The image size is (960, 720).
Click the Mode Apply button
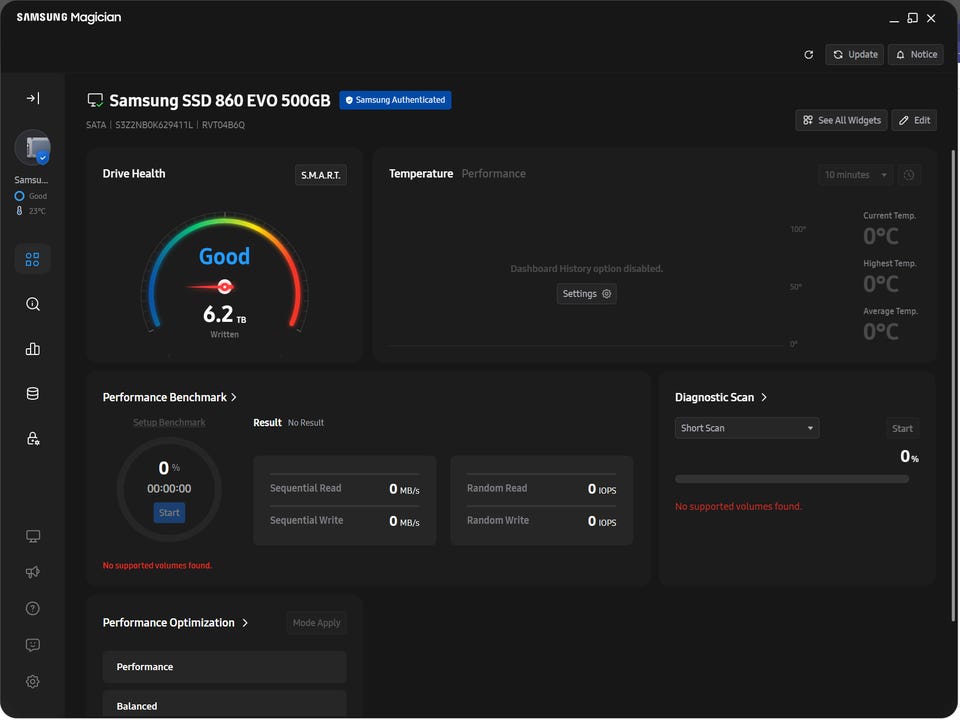(x=317, y=623)
